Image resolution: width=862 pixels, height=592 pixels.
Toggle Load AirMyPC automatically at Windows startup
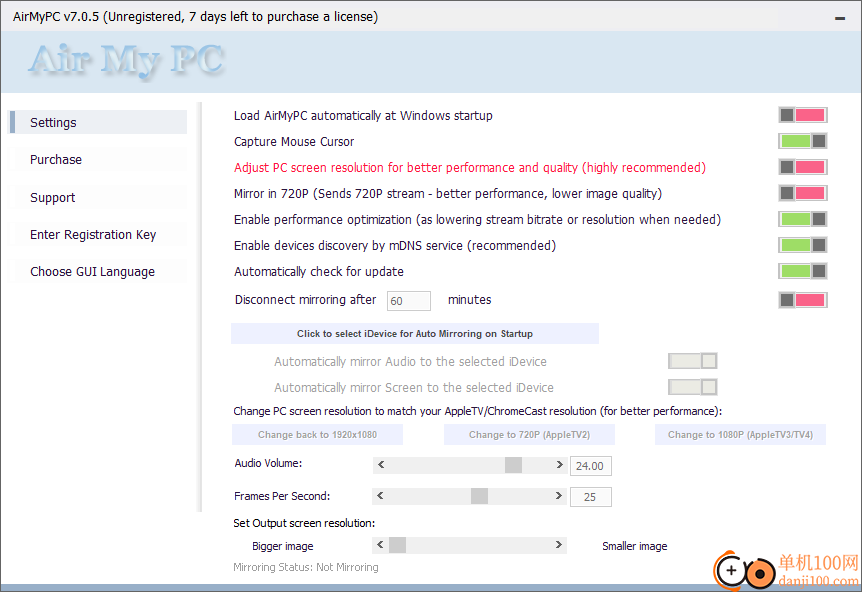pyautogui.click(x=803, y=115)
